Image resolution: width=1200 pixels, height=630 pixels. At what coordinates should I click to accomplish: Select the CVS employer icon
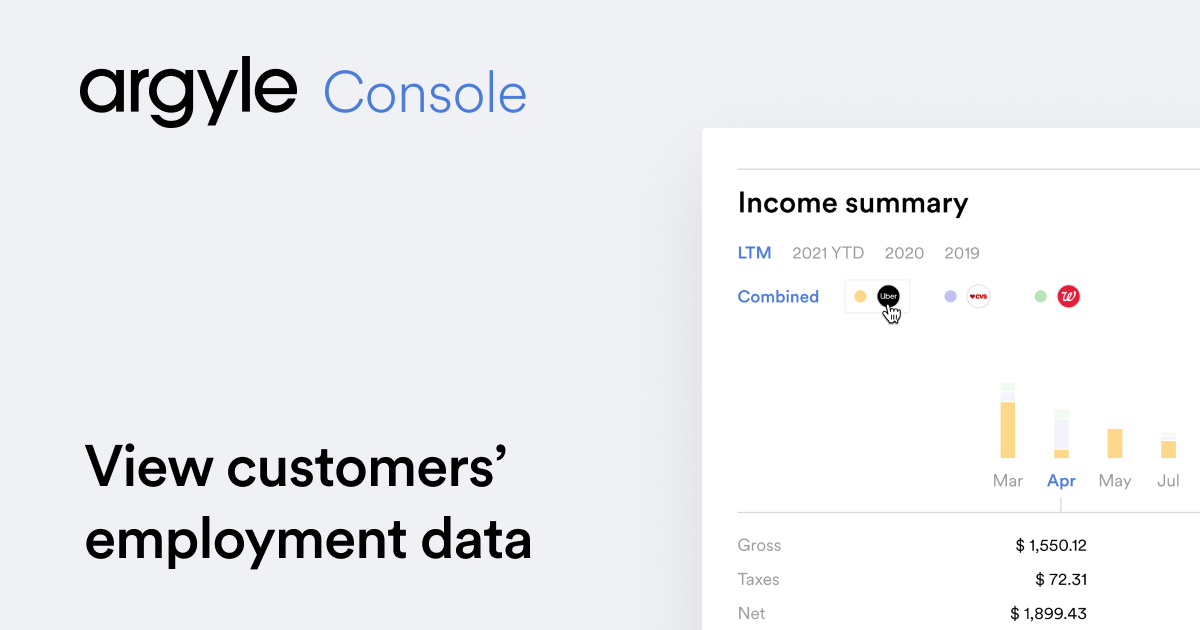pyautogui.click(x=978, y=296)
